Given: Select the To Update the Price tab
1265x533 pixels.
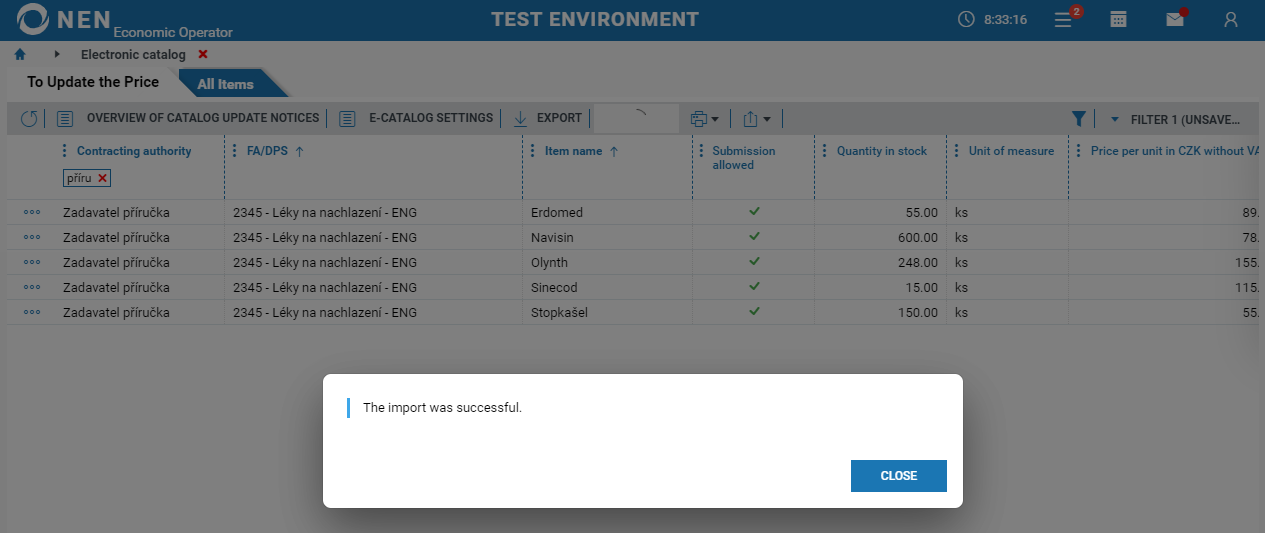Looking at the screenshot, I should click(x=93, y=82).
